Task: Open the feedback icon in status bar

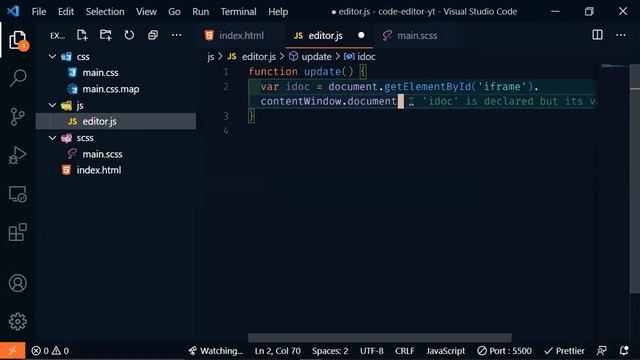Action: pyautogui.click(x=601, y=351)
